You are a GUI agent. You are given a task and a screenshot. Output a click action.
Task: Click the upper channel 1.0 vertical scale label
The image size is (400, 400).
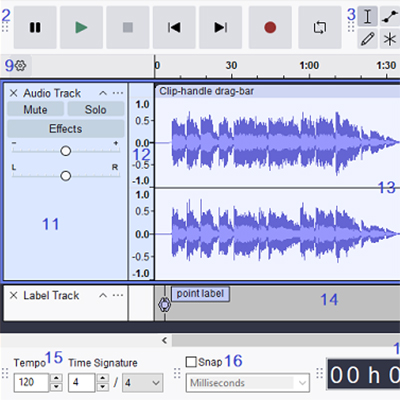pos(142,105)
